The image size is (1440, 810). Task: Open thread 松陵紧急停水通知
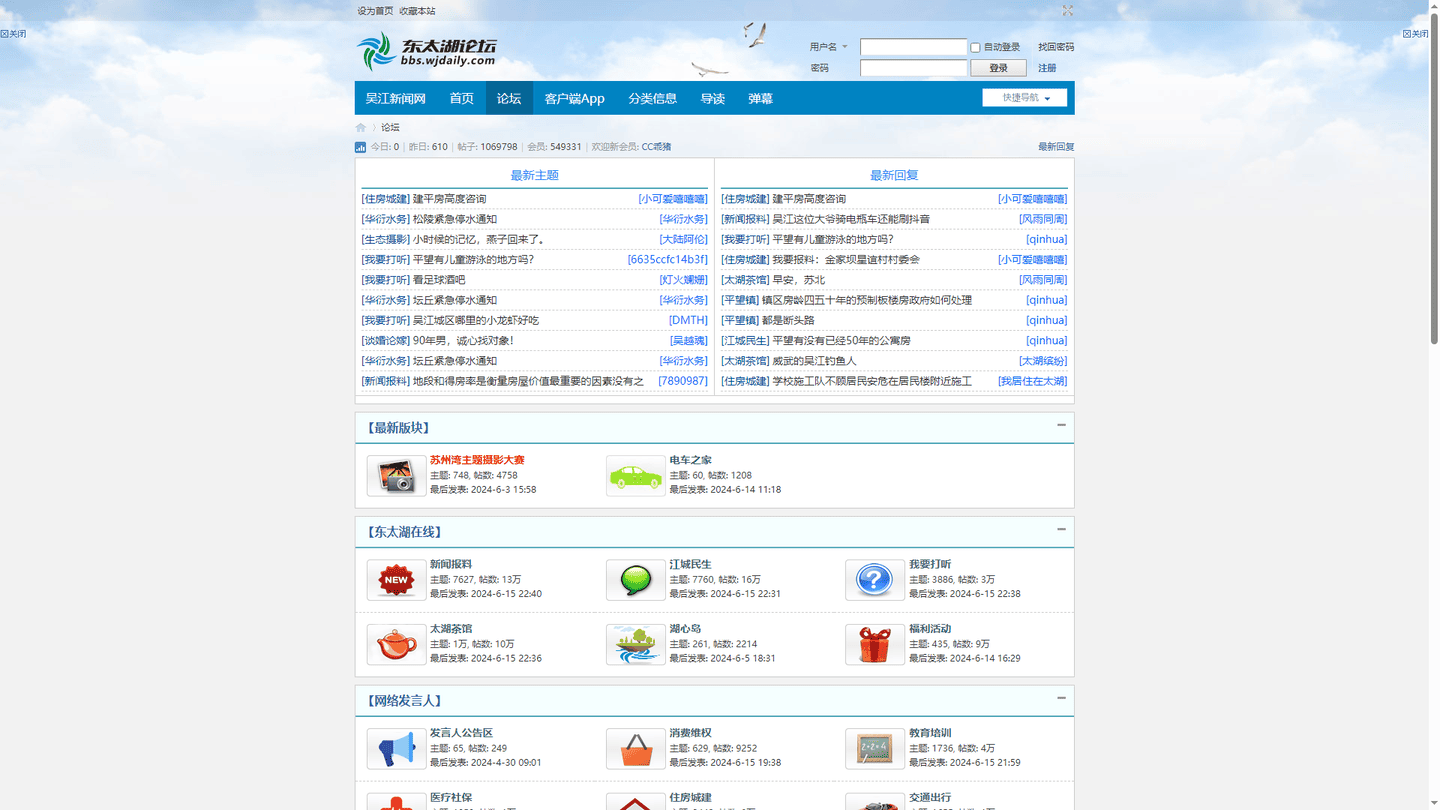(x=455, y=219)
